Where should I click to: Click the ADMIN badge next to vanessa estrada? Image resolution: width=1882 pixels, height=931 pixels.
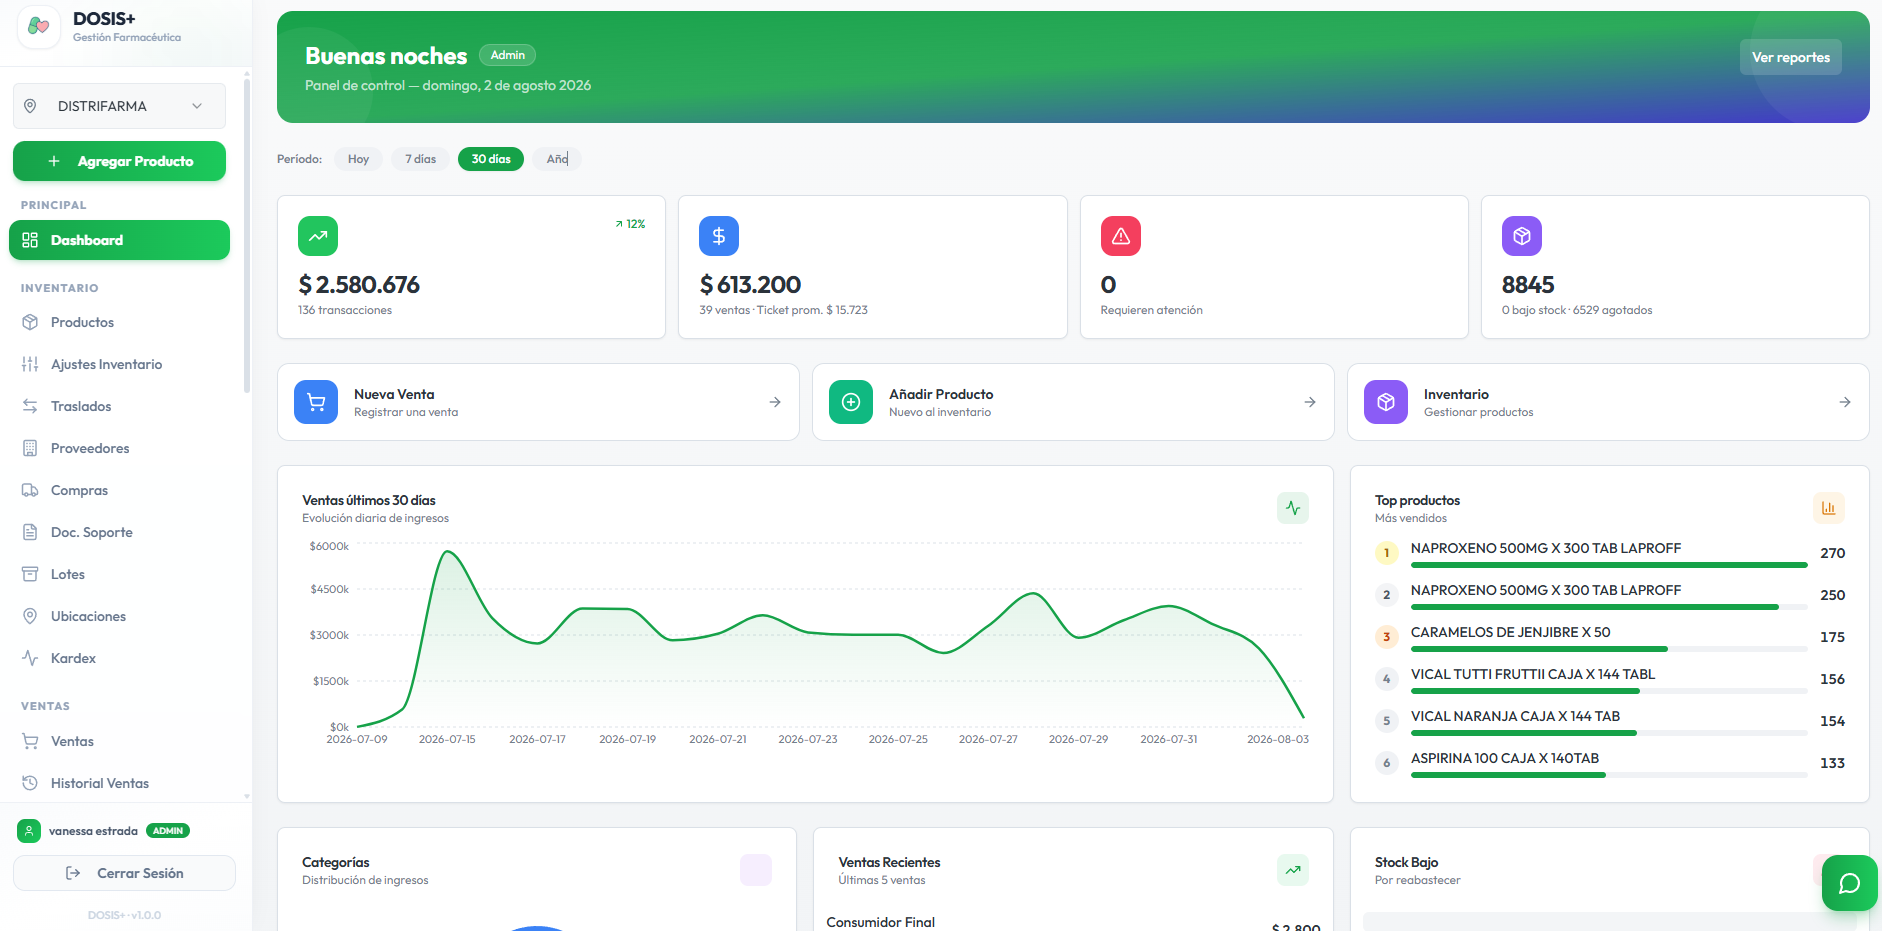coord(168,831)
